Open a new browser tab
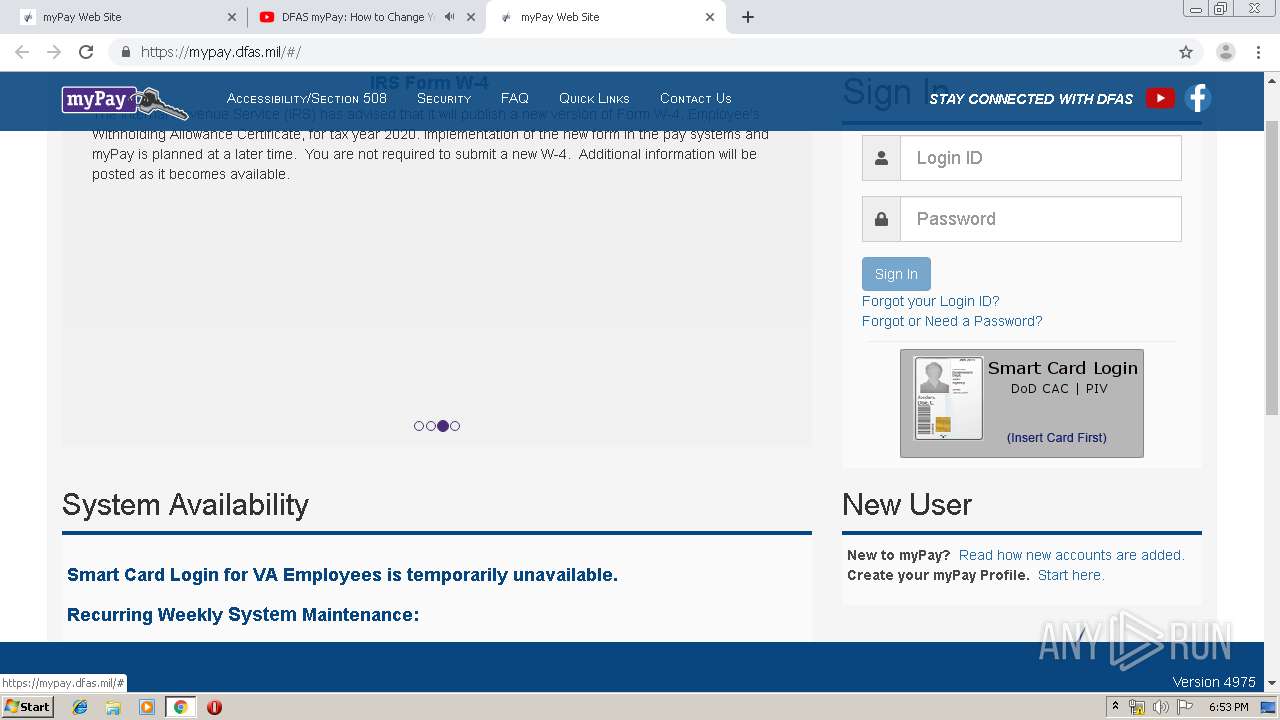Screen dimensions: 1280x720 (748, 17)
